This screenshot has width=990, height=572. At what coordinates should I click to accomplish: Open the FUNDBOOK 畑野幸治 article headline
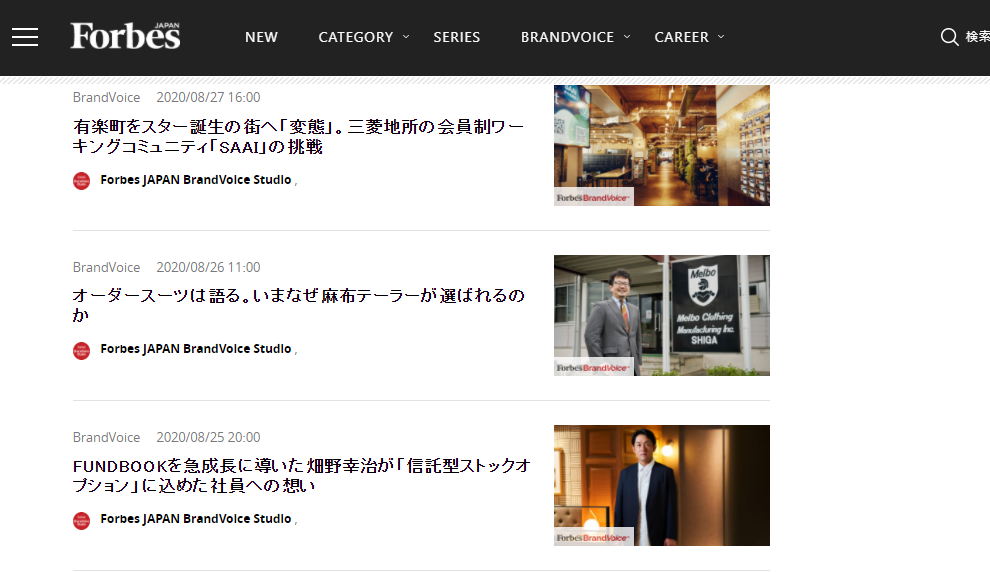[x=301, y=475]
